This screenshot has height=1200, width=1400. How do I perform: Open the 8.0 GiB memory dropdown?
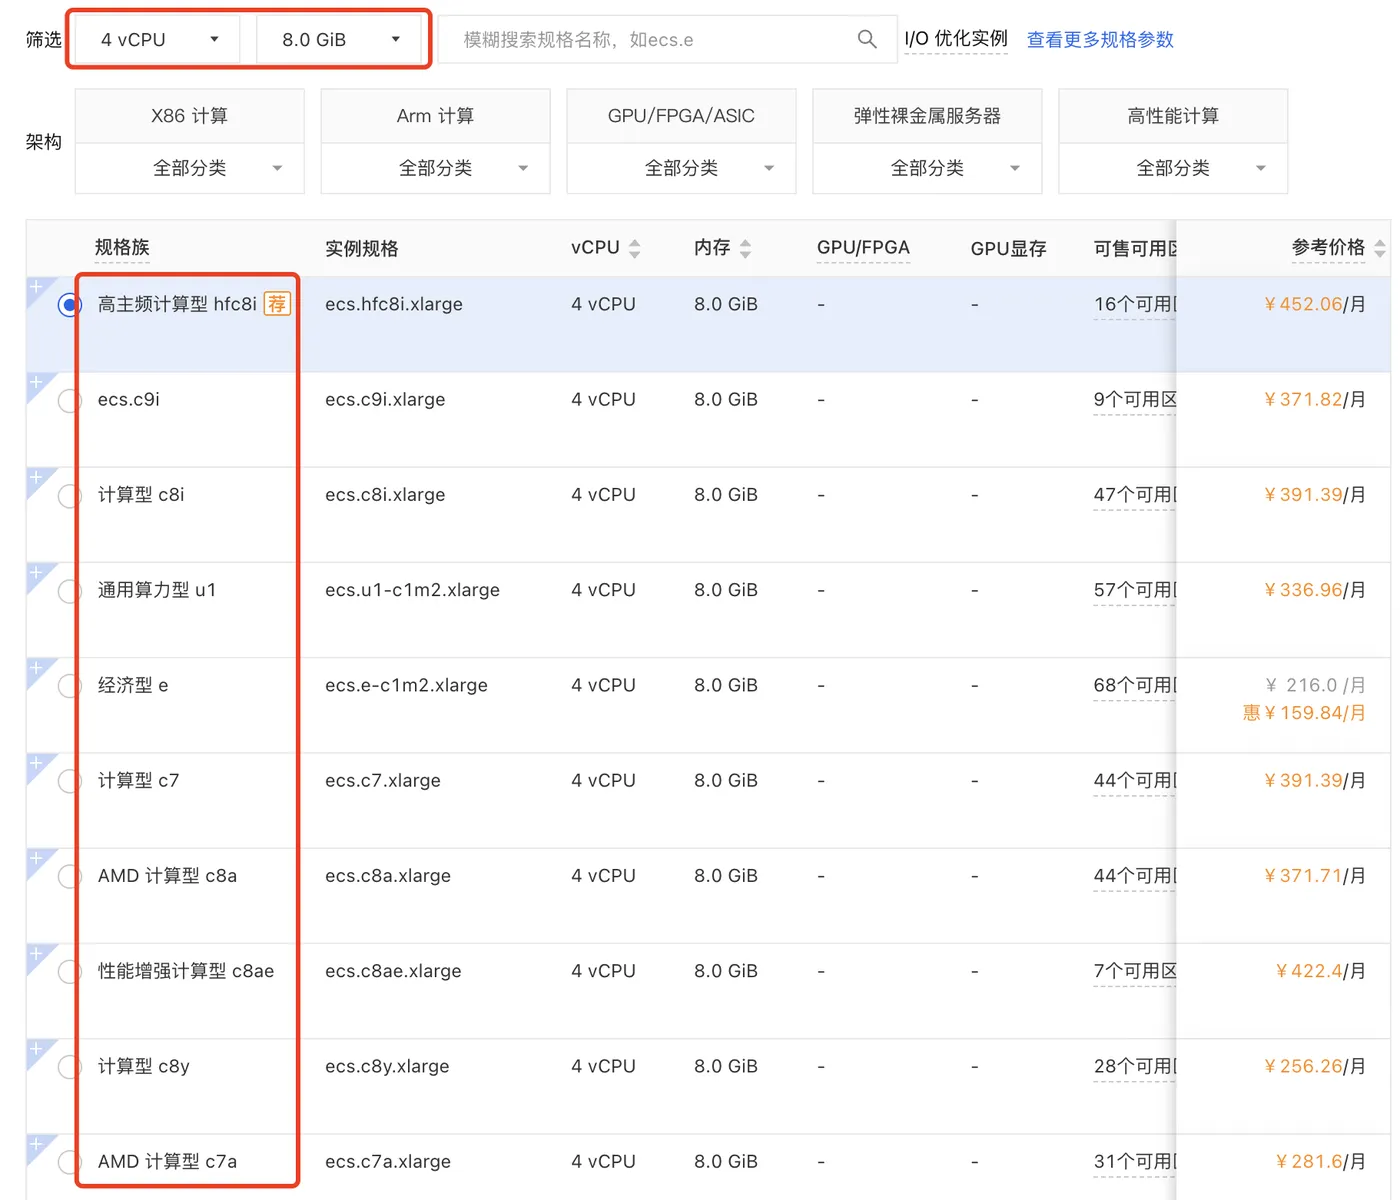coord(339,40)
